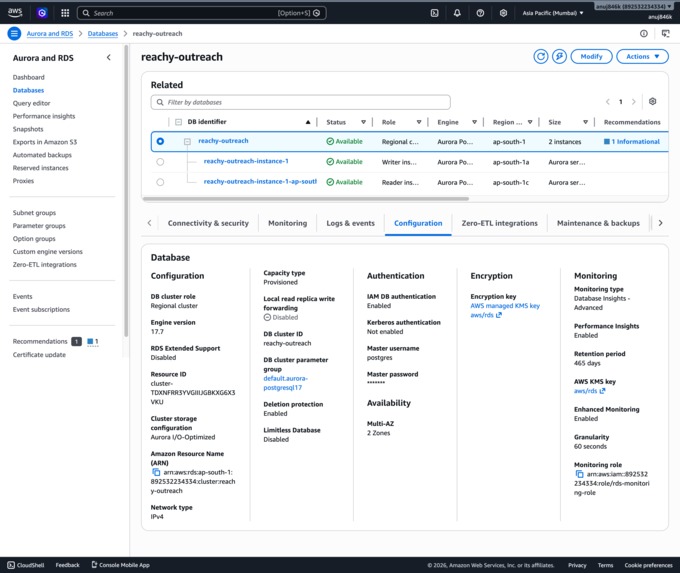Open the account menu dropdown
Screen dimensions: 680x573
(634, 7)
